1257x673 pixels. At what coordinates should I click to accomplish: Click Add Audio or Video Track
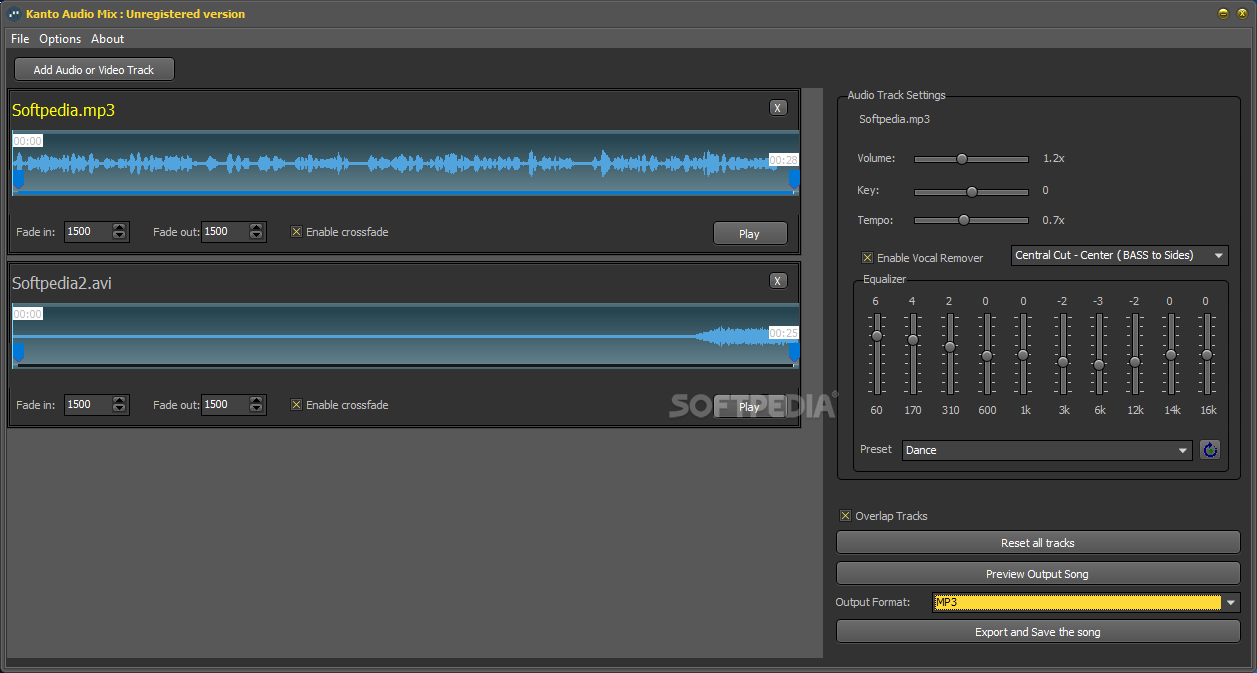(x=94, y=70)
